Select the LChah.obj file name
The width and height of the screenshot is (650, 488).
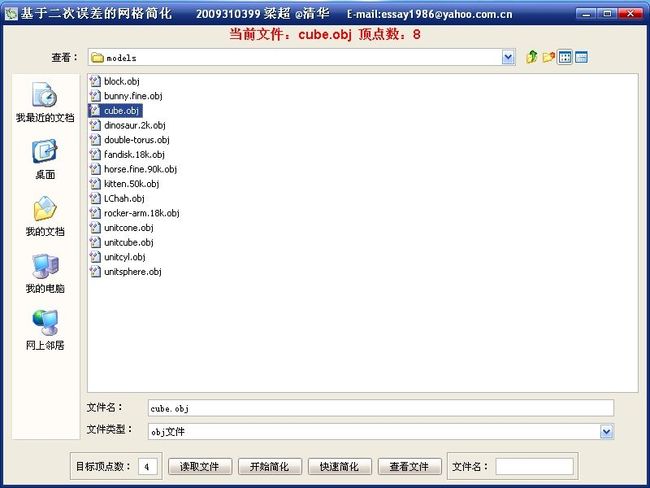click(124, 198)
